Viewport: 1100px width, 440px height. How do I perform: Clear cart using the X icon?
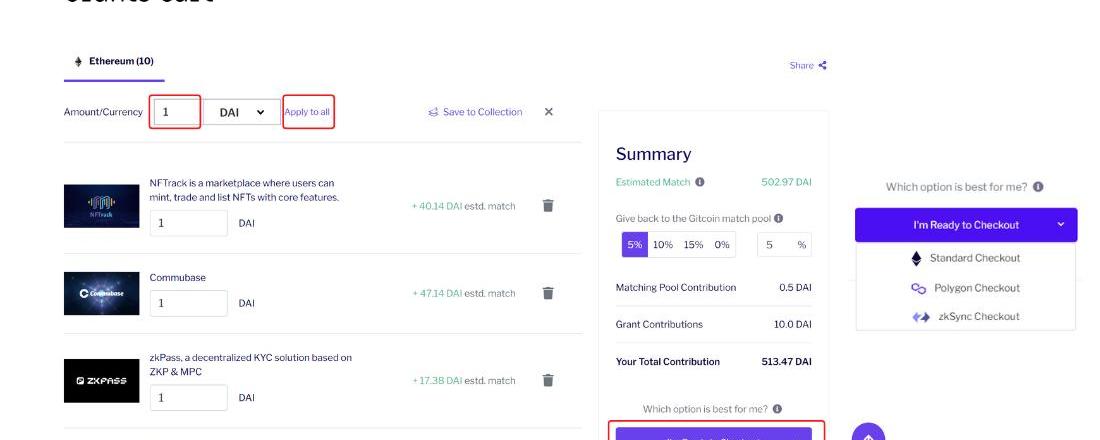point(548,112)
